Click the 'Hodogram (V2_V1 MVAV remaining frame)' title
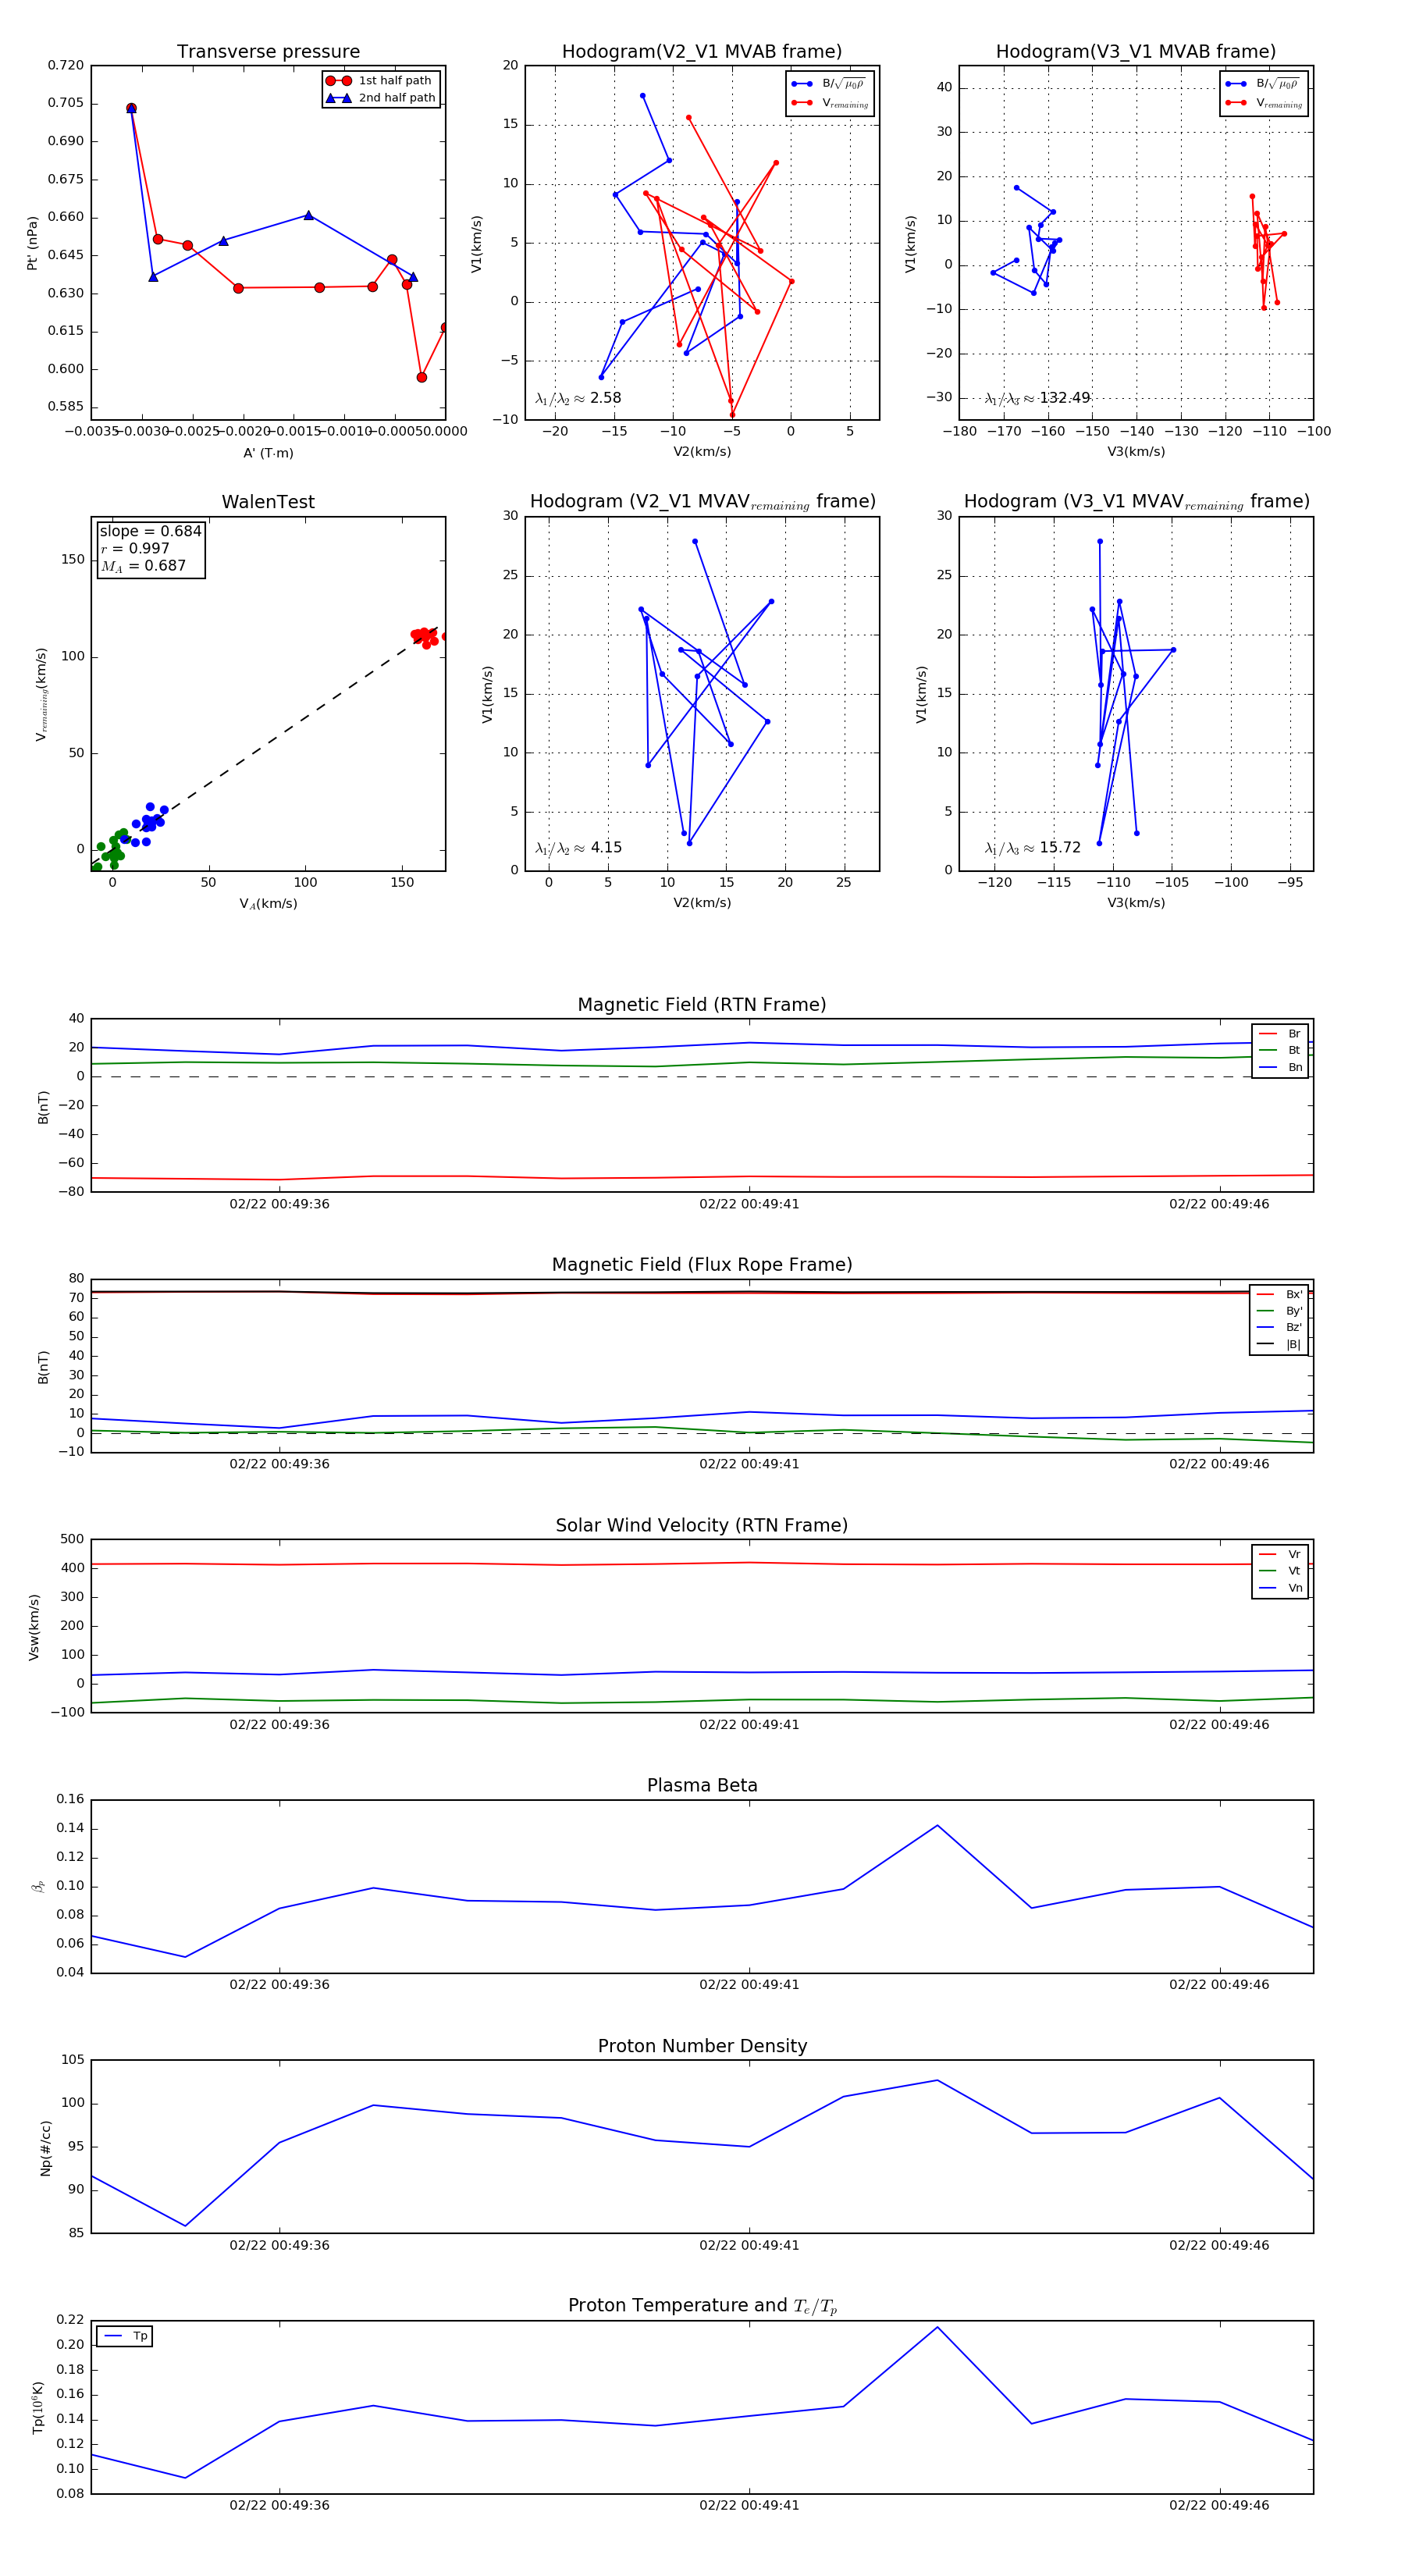The width and height of the screenshot is (1405, 2576). pyautogui.click(x=702, y=502)
